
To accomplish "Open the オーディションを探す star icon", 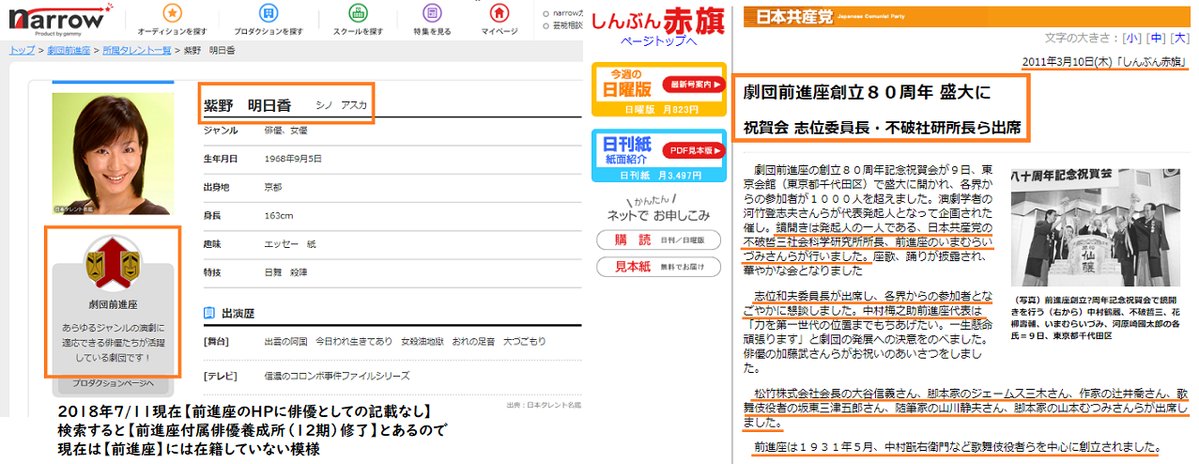I will point(172,13).
